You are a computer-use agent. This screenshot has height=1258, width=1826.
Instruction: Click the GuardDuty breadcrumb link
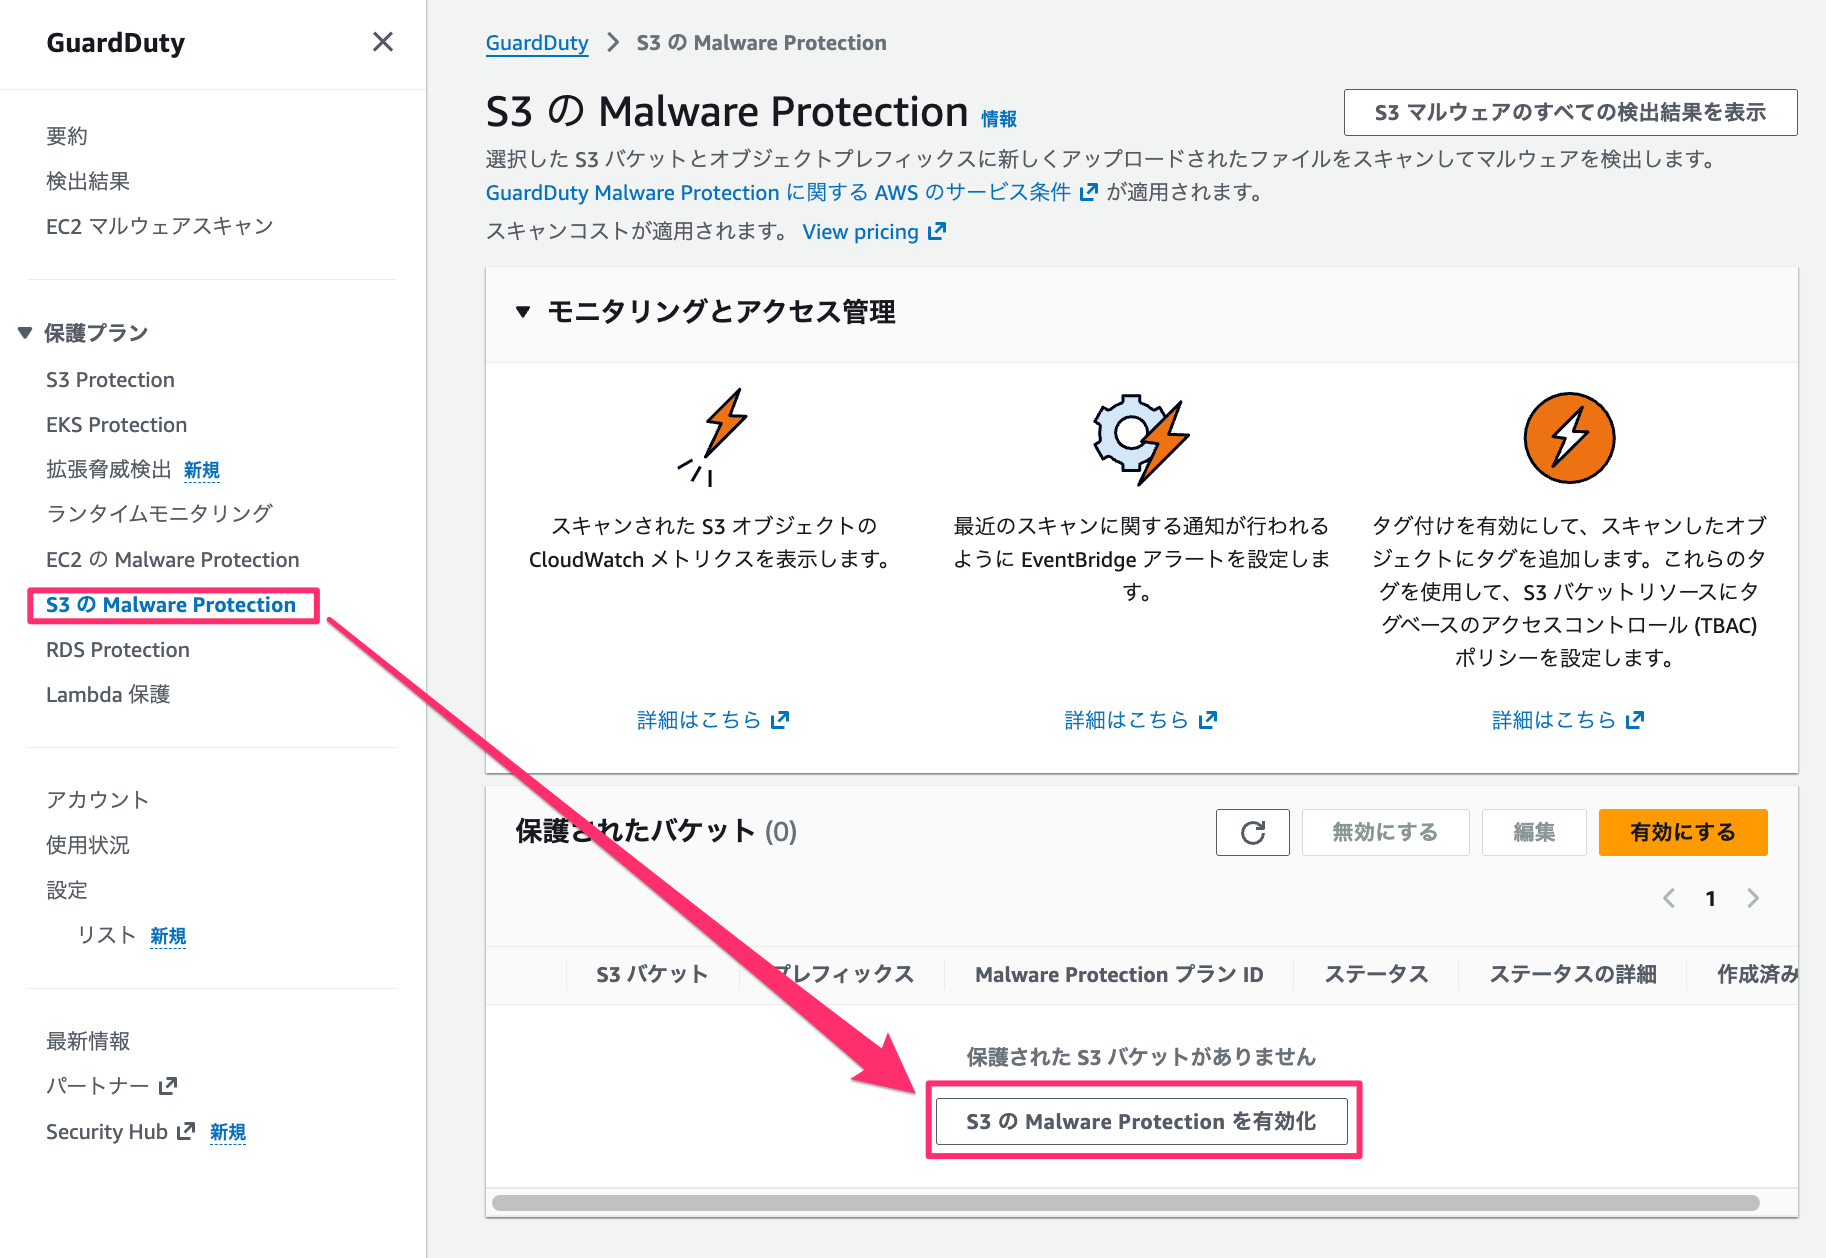(x=536, y=43)
